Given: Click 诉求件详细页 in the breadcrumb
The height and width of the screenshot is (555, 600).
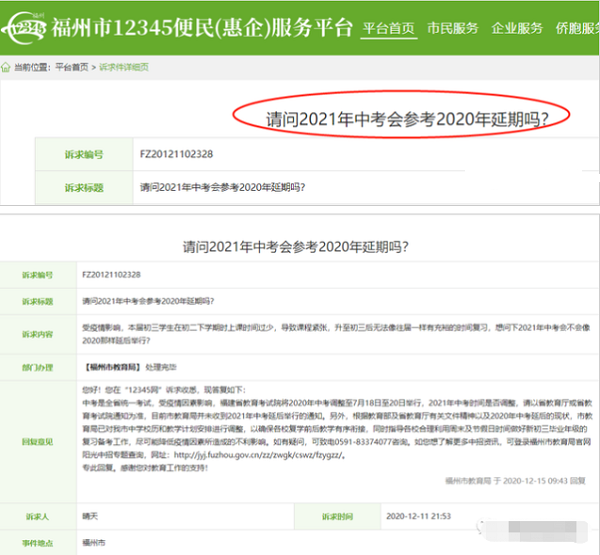Looking at the screenshot, I should [x=123, y=69].
